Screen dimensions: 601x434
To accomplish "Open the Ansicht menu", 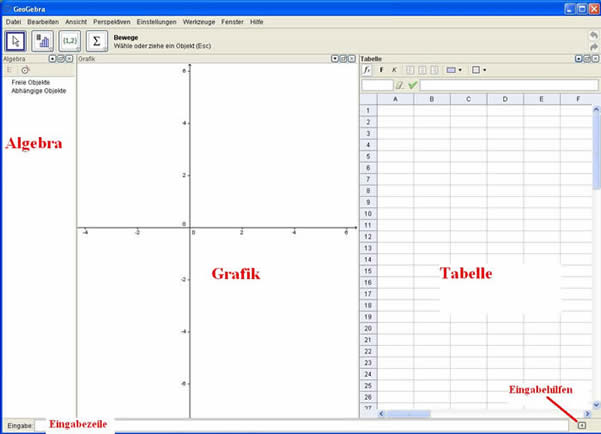I will click(x=76, y=22).
